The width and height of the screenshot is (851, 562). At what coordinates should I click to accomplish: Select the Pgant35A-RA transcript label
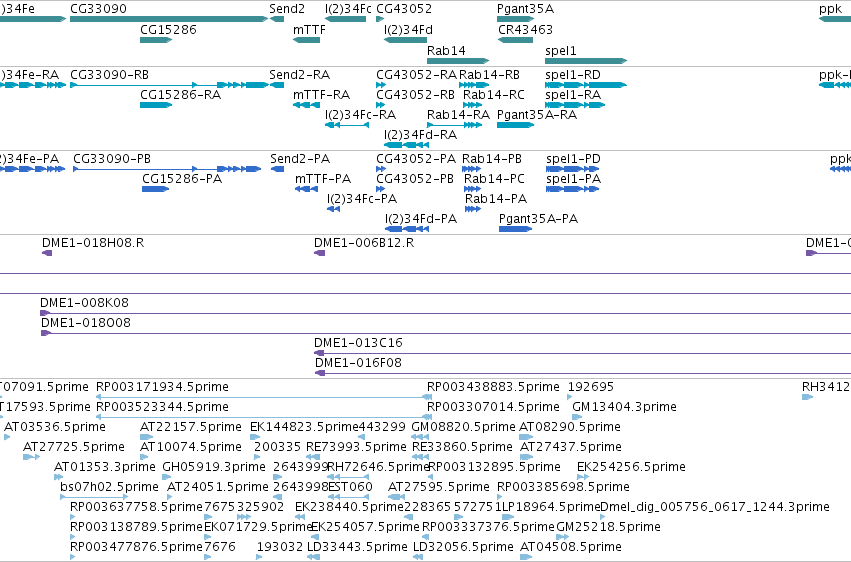click(x=537, y=115)
